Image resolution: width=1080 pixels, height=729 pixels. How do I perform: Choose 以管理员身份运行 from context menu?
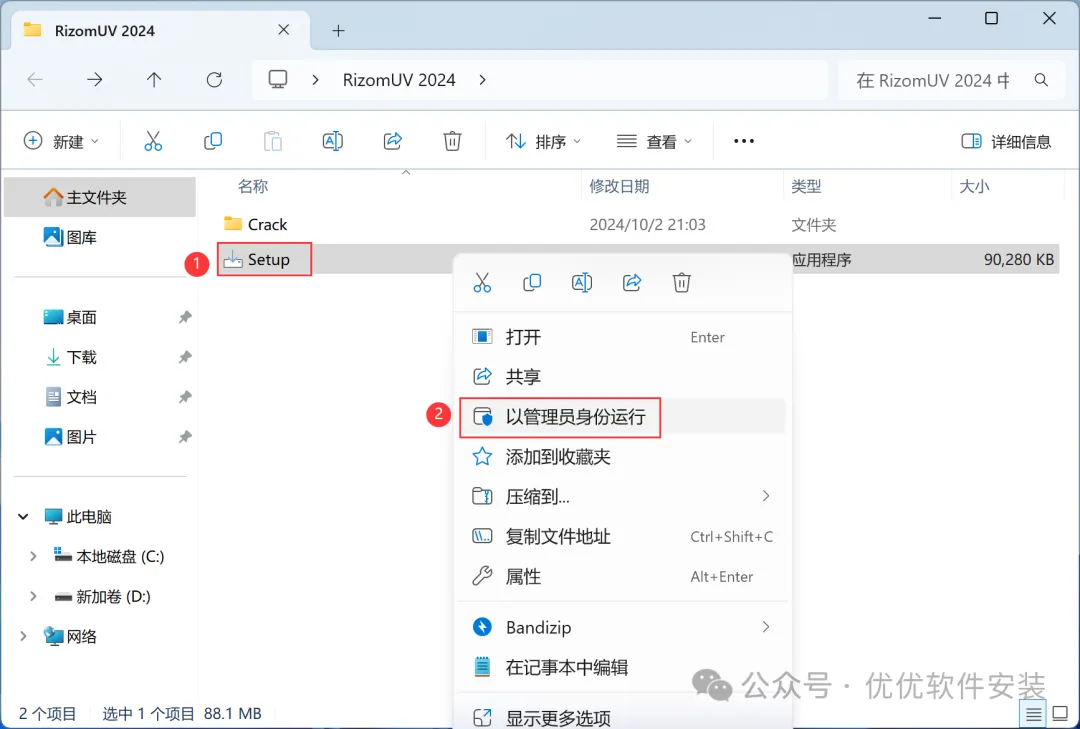pos(622,416)
